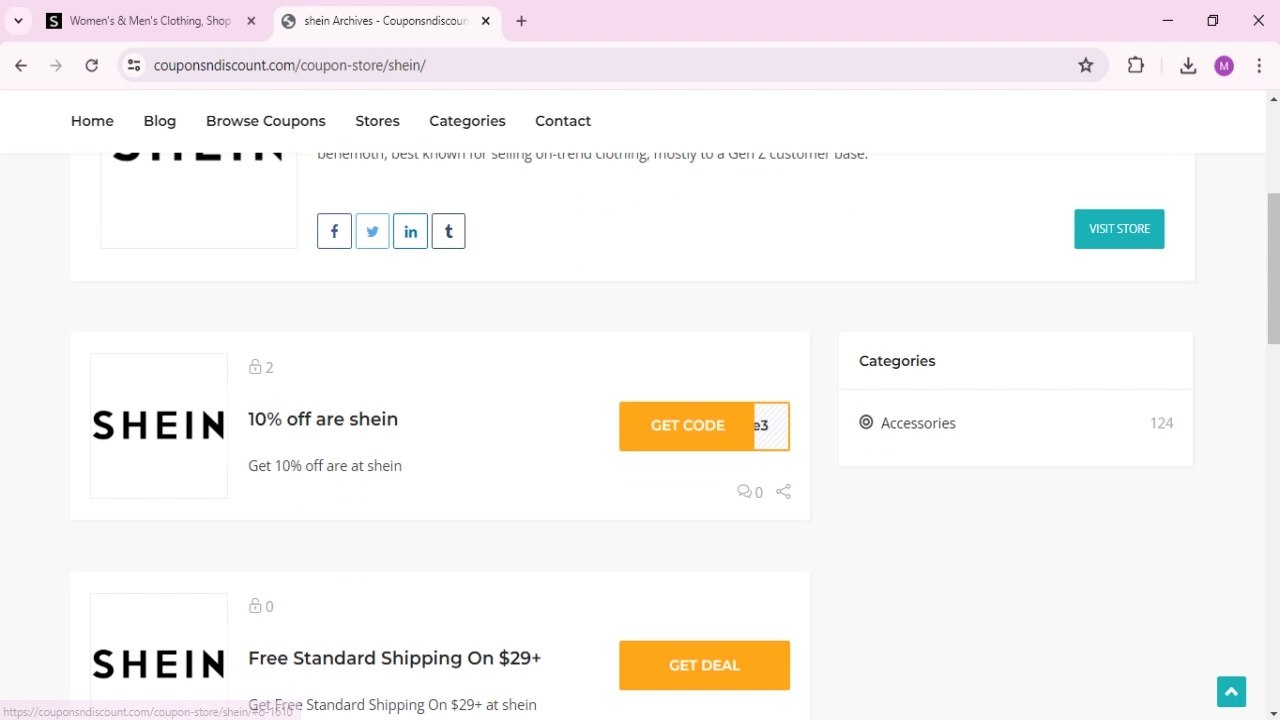Open comments on 10% off coupon

coord(750,492)
